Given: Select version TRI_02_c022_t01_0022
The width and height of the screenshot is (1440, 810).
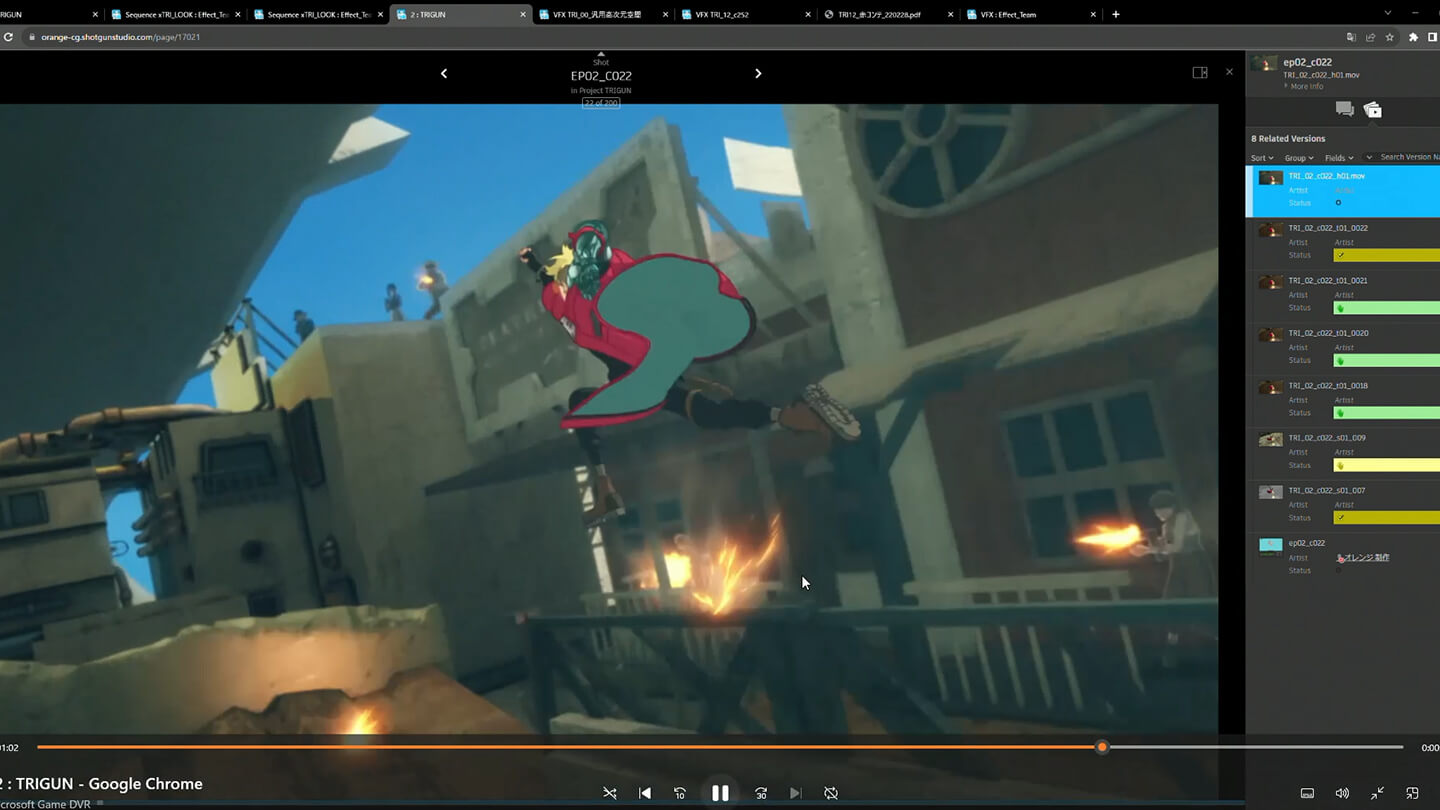Looking at the screenshot, I should click(x=1343, y=243).
